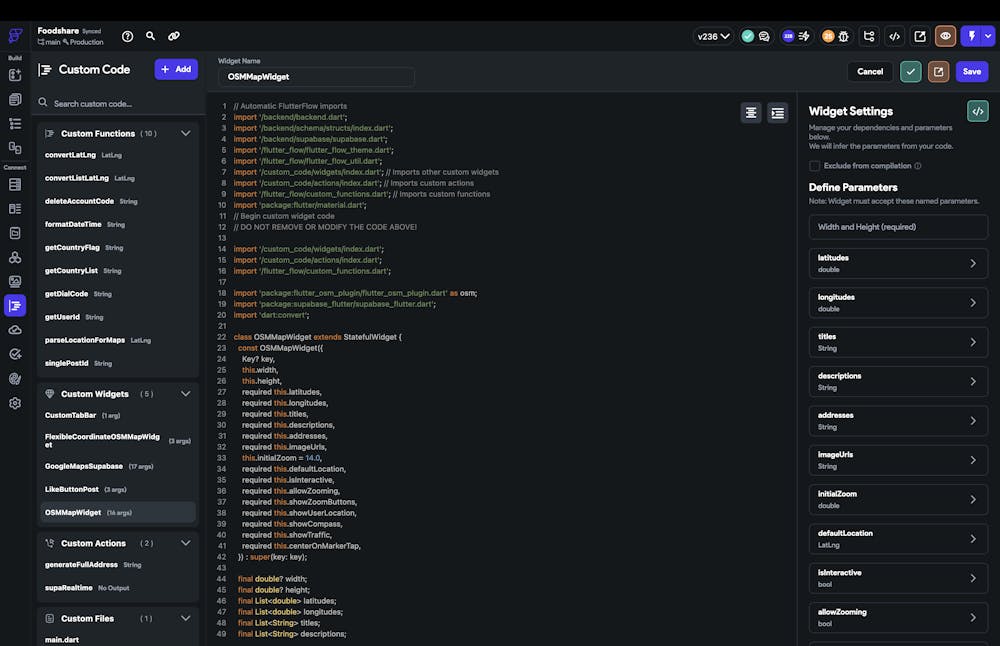The height and width of the screenshot is (646, 1000).
Task: Collapse the Custom Functions section
Action: pyautogui.click(x=185, y=133)
